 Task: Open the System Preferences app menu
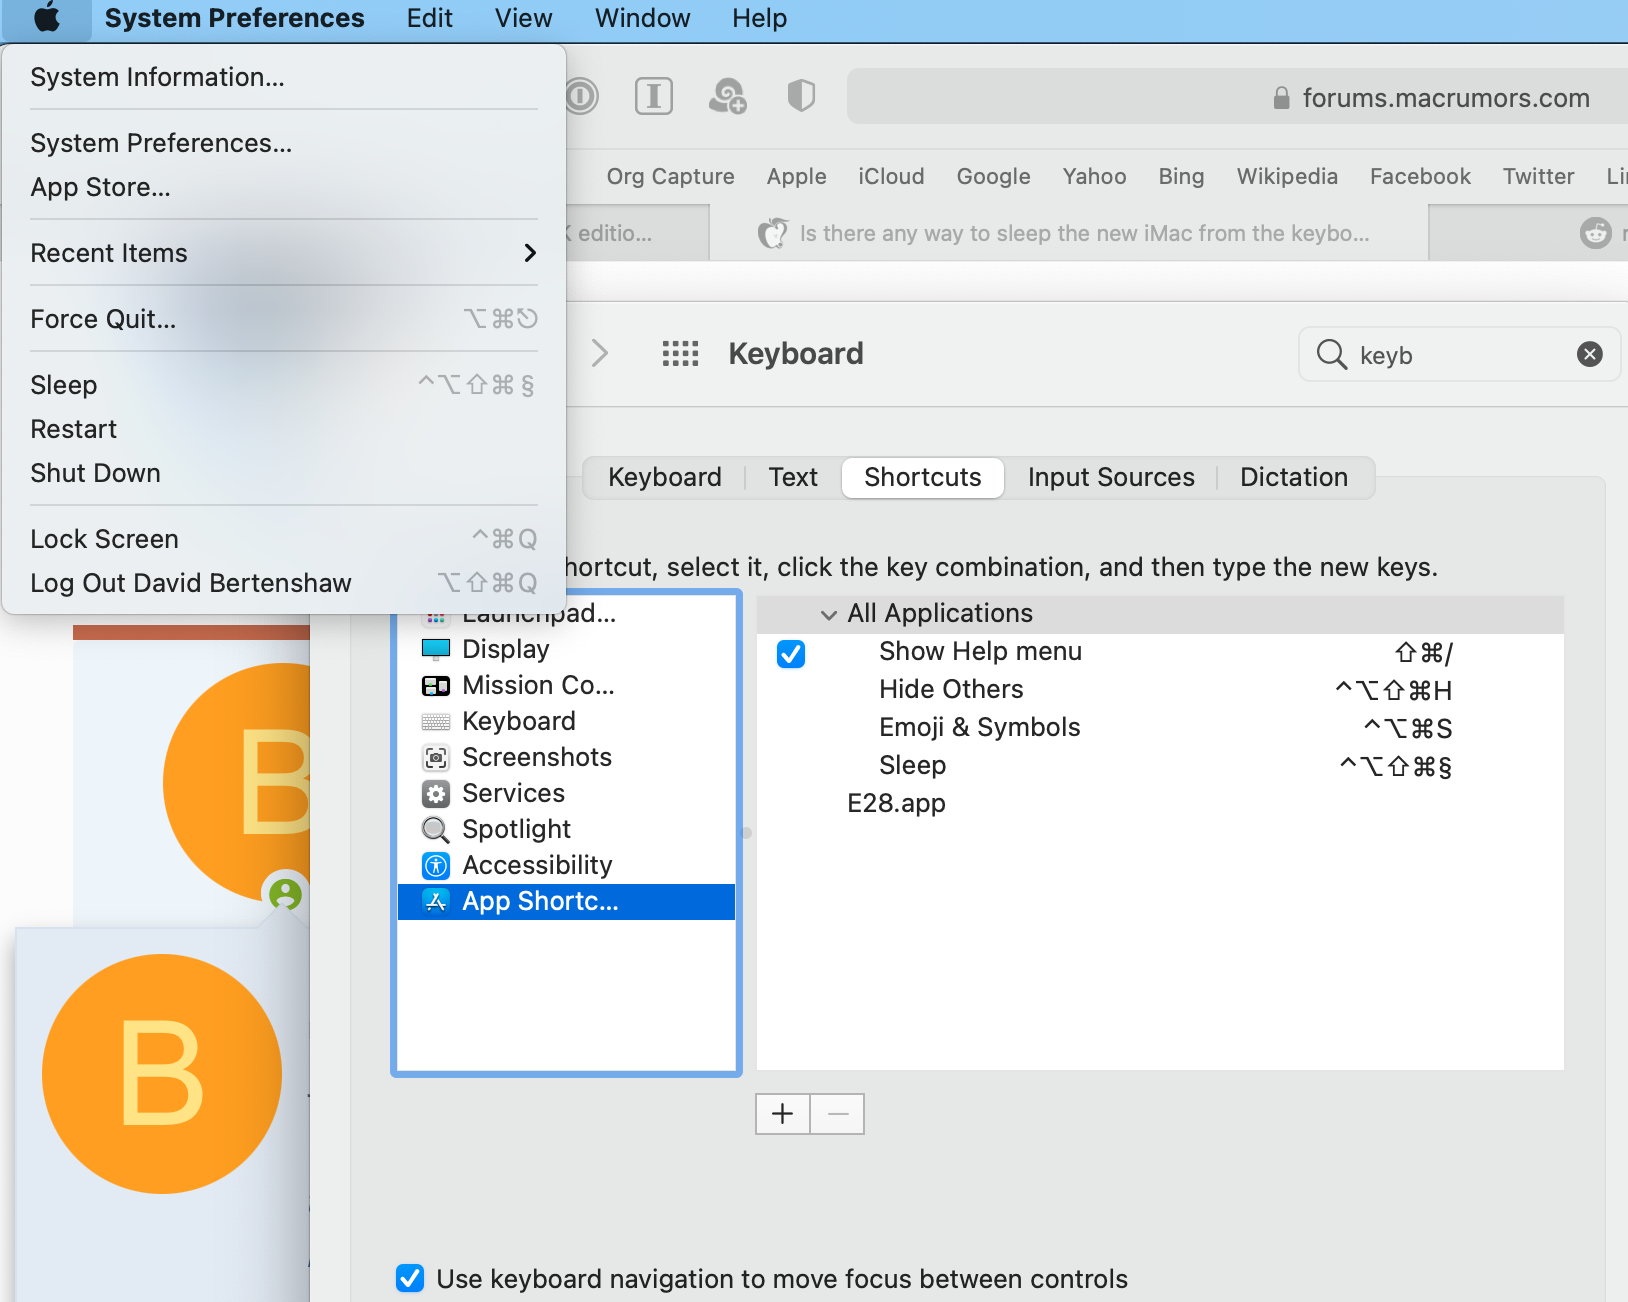point(235,18)
